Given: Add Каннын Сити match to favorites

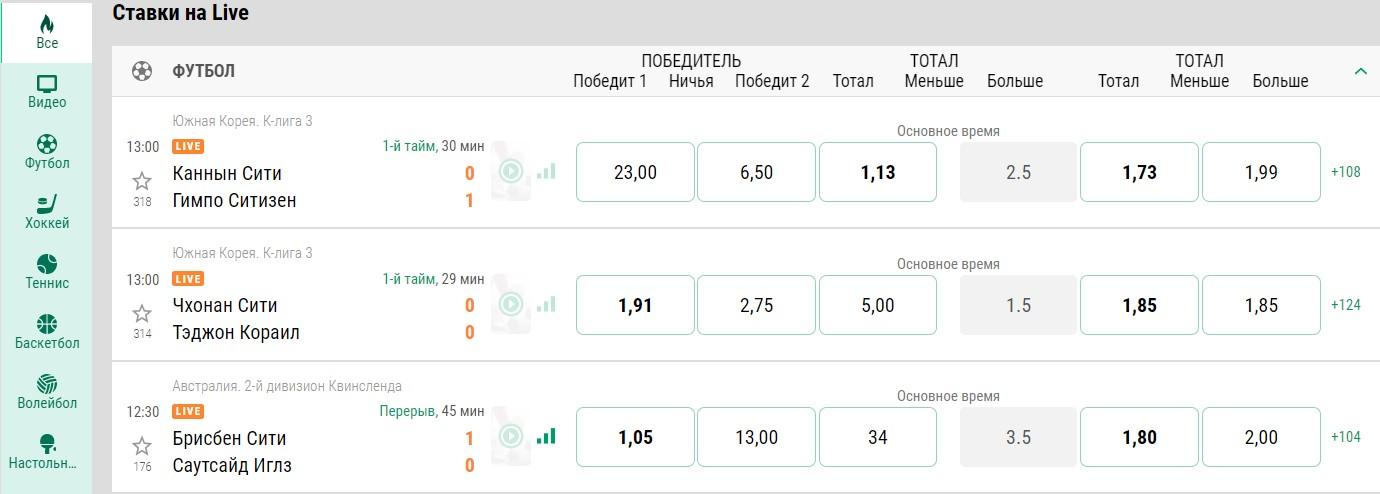Looking at the screenshot, I should (x=142, y=180).
